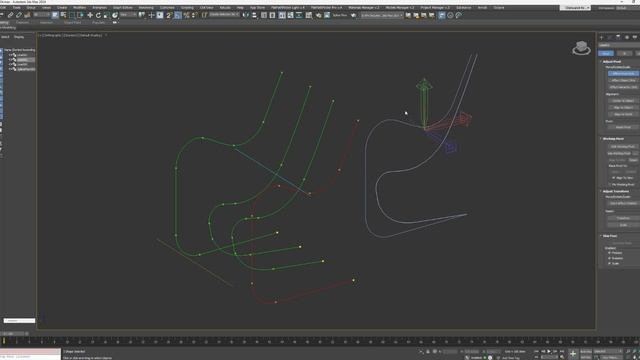
Task: Click the Edit Working Pivot button
Action: click(x=623, y=147)
